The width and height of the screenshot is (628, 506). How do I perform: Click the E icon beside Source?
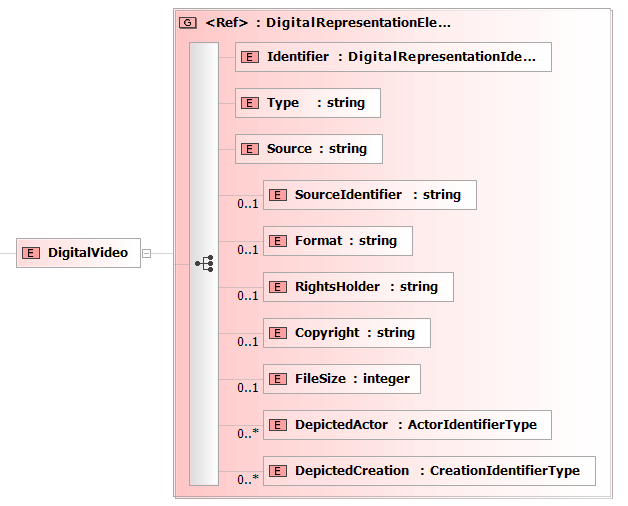(x=251, y=149)
